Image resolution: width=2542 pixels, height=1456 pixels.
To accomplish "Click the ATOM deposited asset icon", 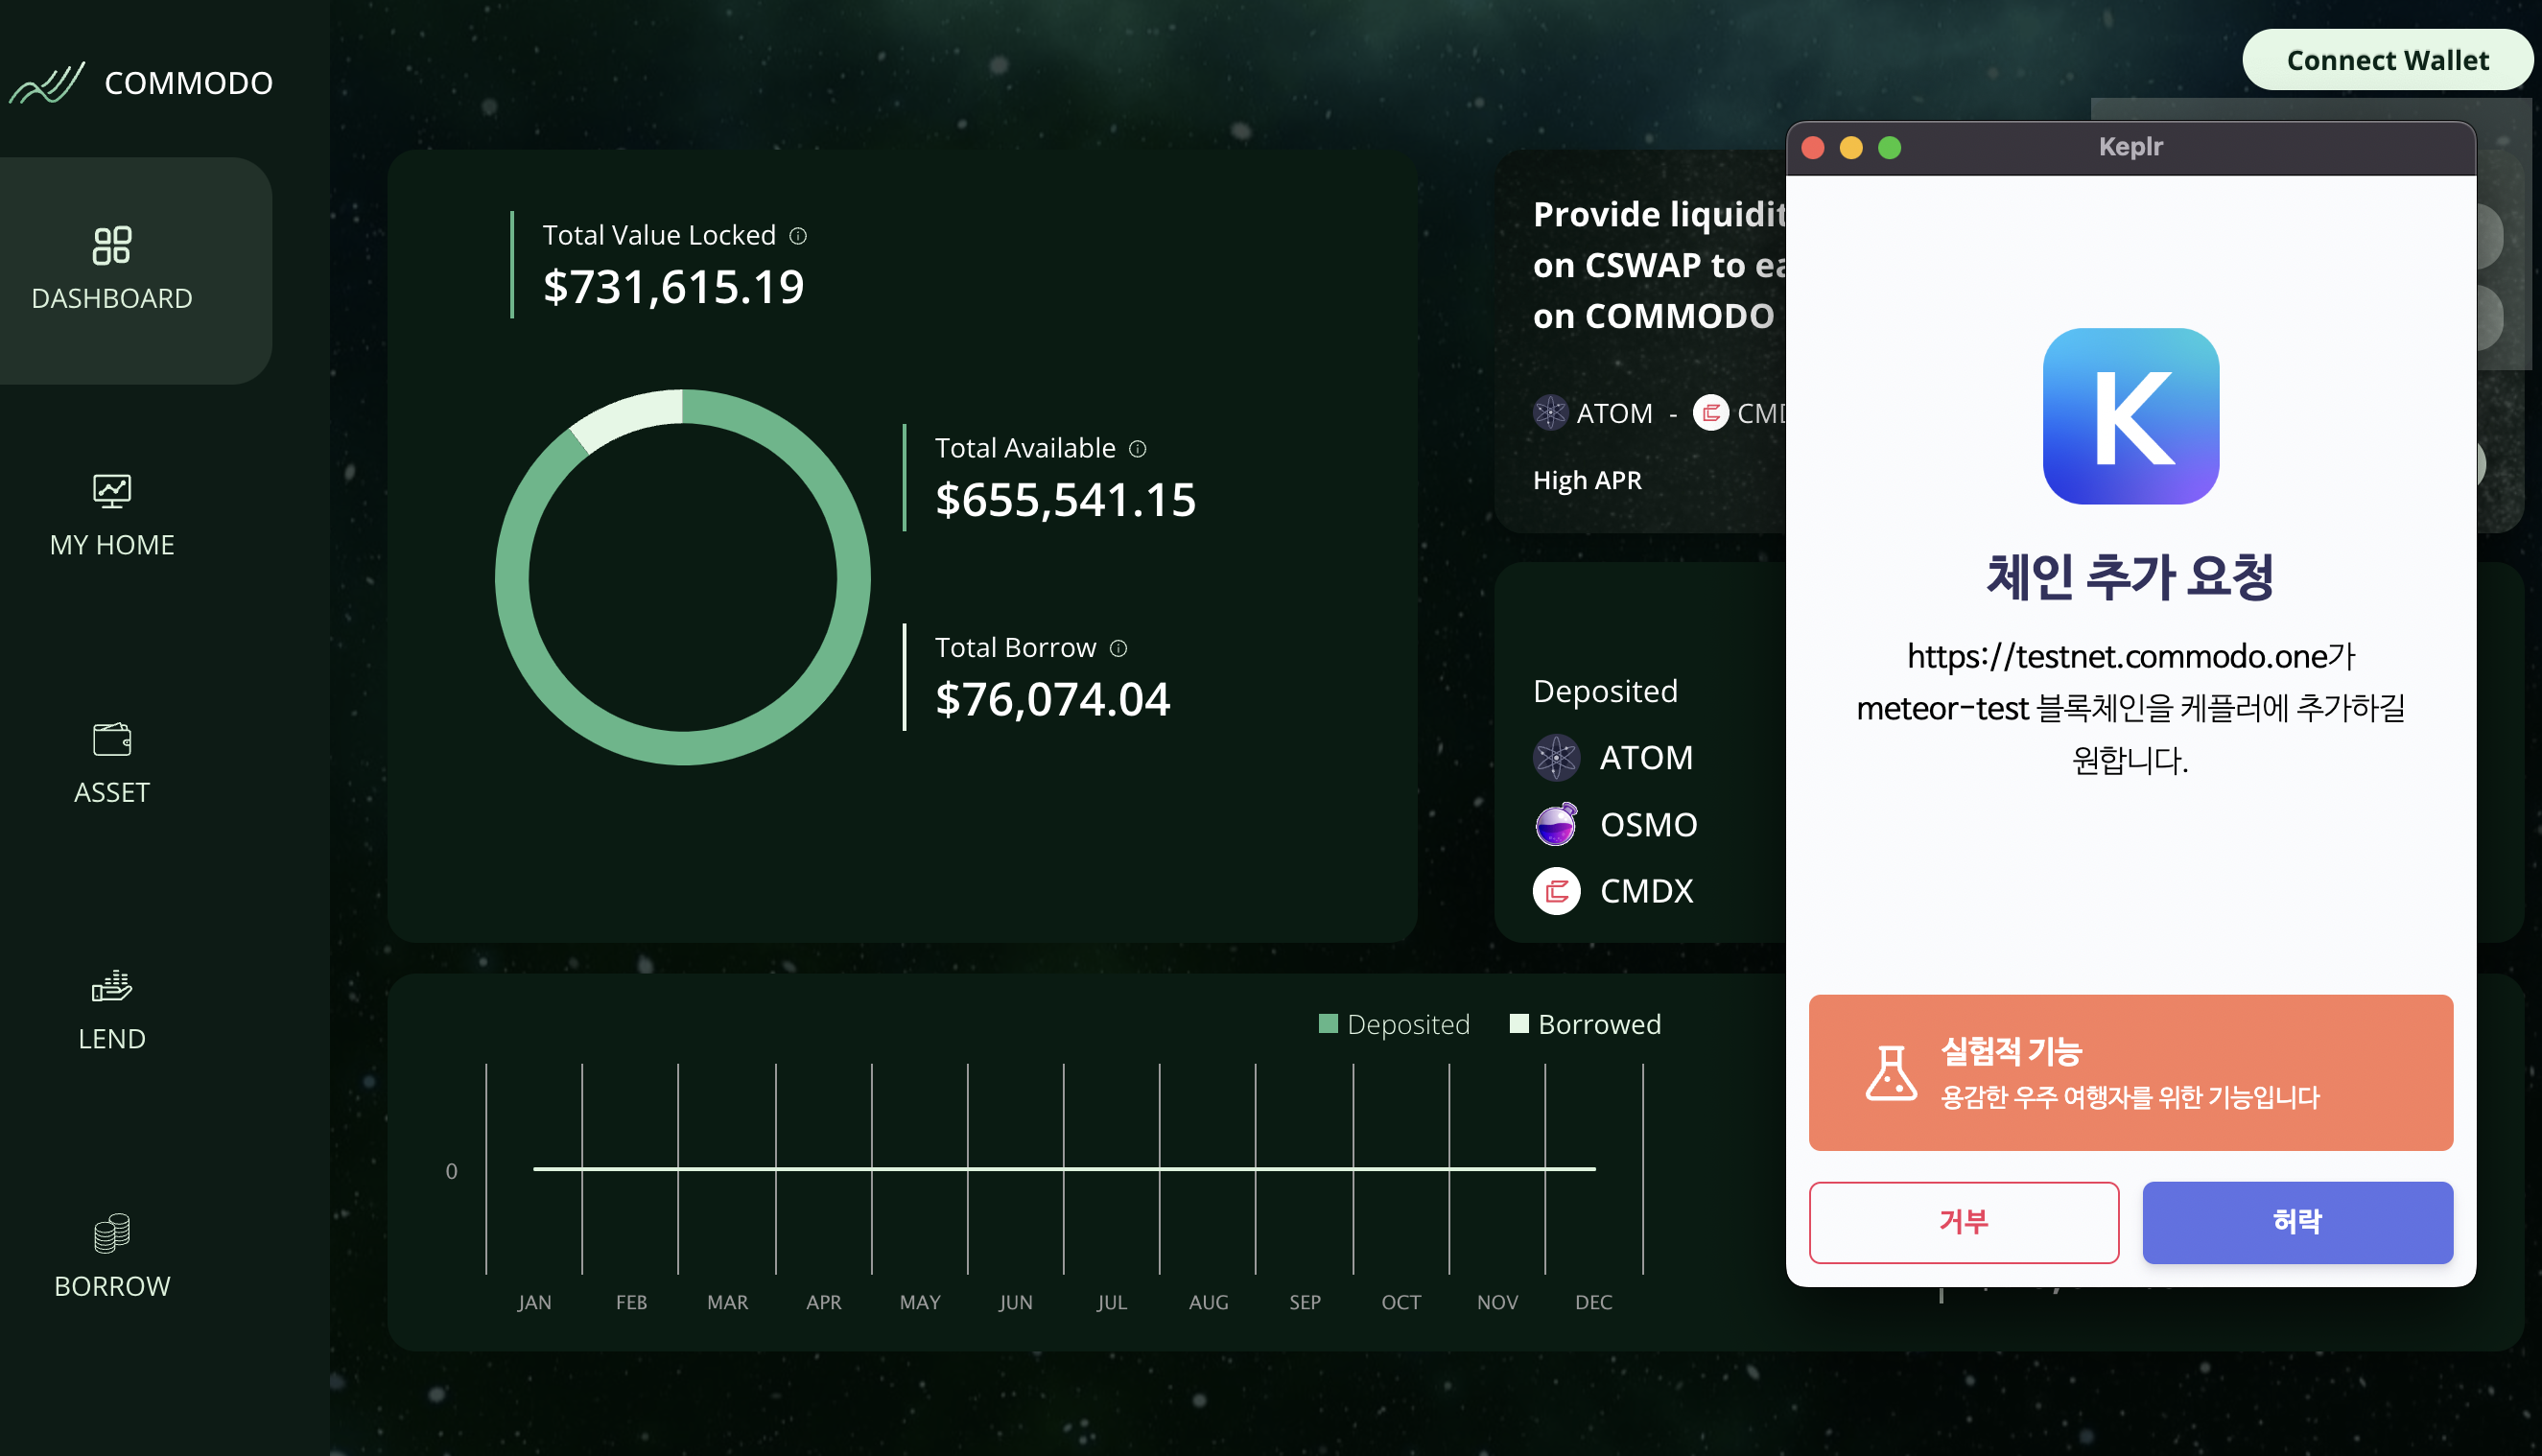I will coord(1556,758).
